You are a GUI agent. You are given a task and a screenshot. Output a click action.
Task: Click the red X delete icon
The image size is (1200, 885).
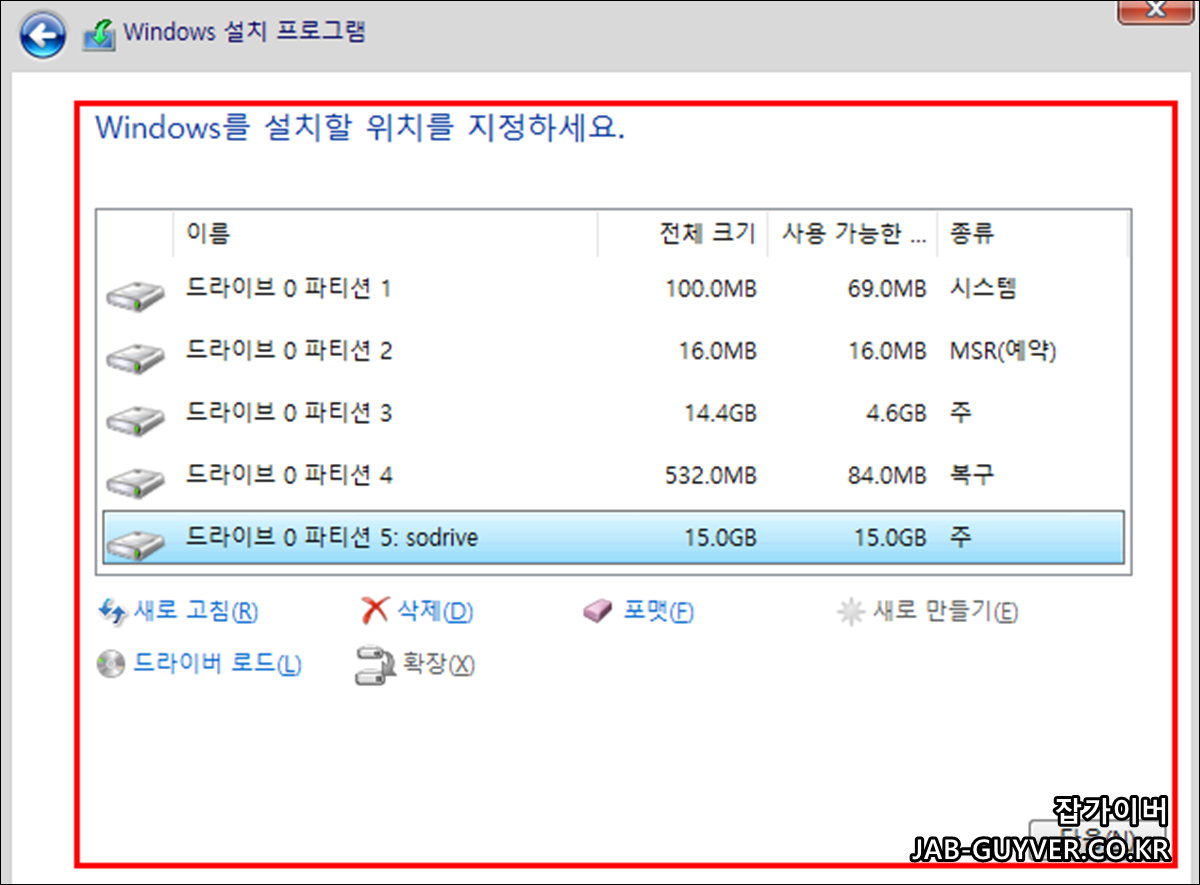point(374,611)
